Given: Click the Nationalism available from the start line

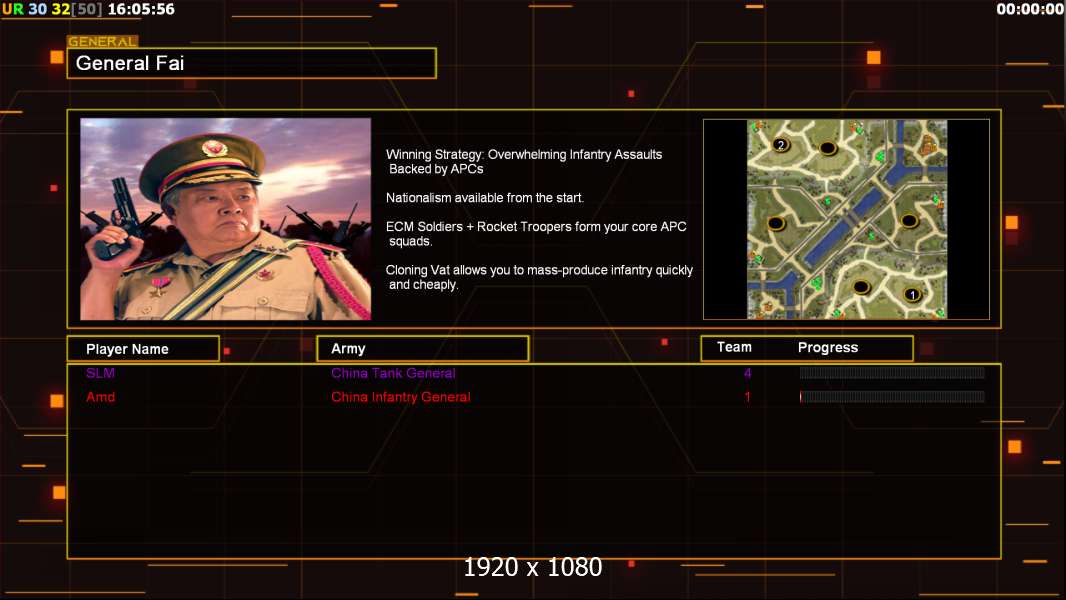Looking at the screenshot, I should (485, 198).
